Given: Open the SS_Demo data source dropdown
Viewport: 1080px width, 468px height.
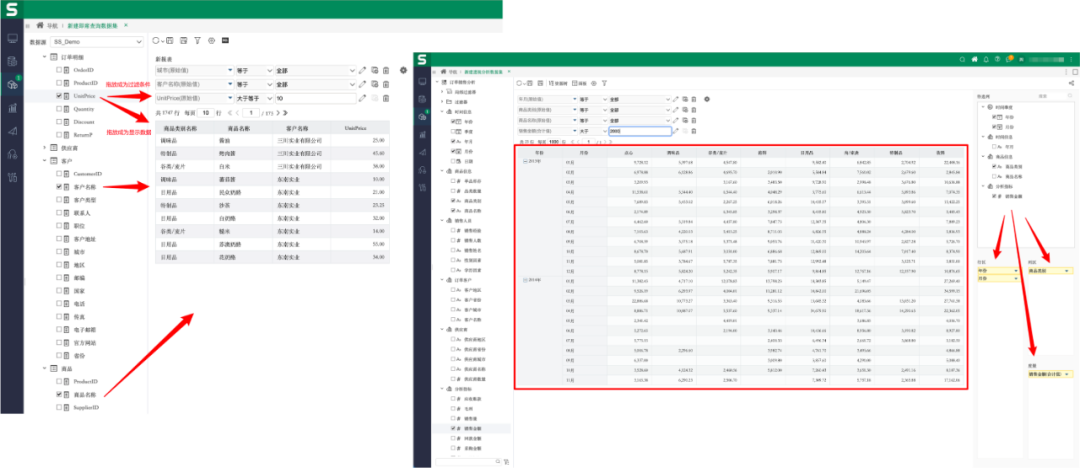Looking at the screenshot, I should click(96, 41).
